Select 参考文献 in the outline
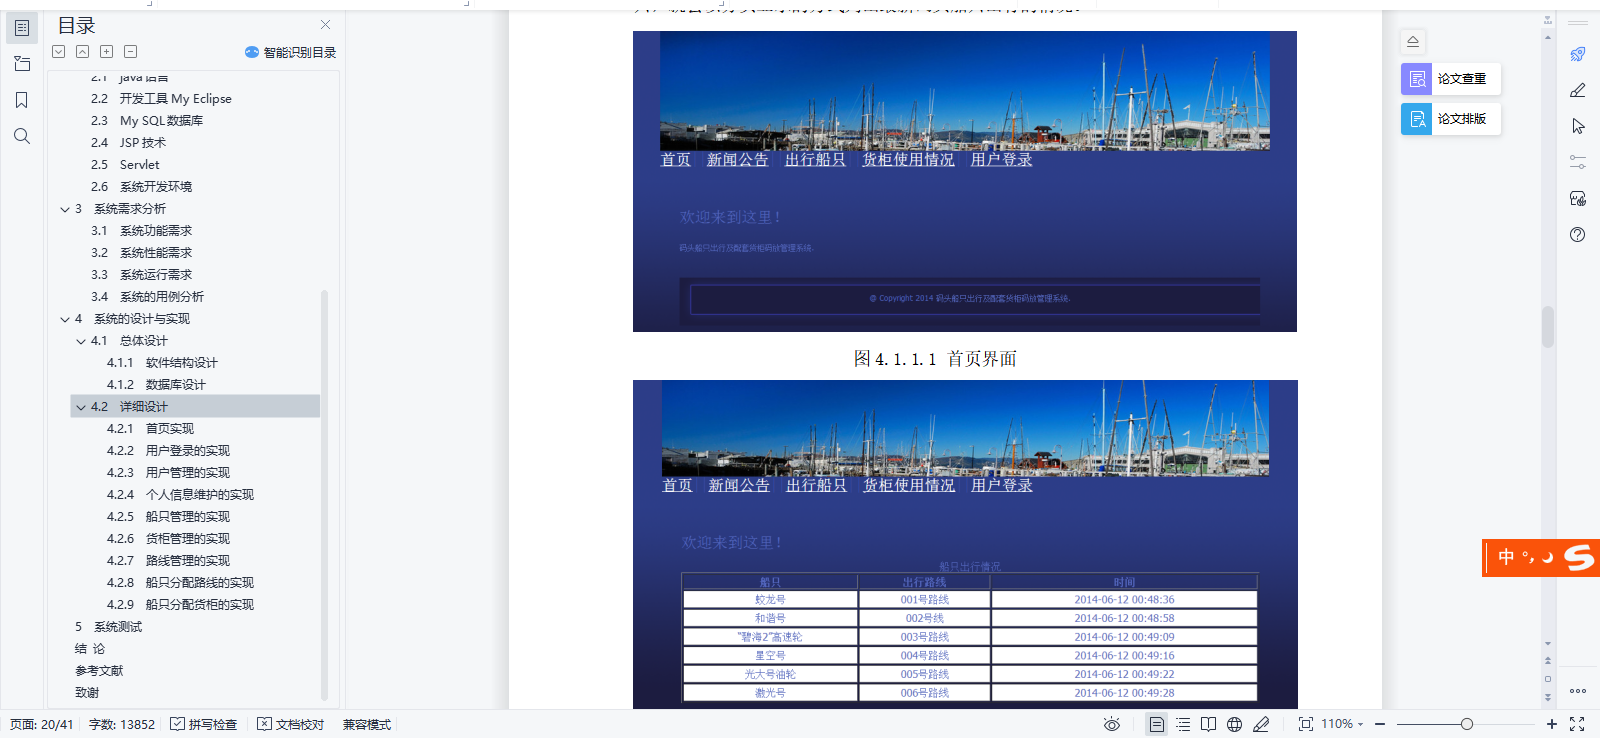Viewport: 1600px width, 738px height. point(99,671)
